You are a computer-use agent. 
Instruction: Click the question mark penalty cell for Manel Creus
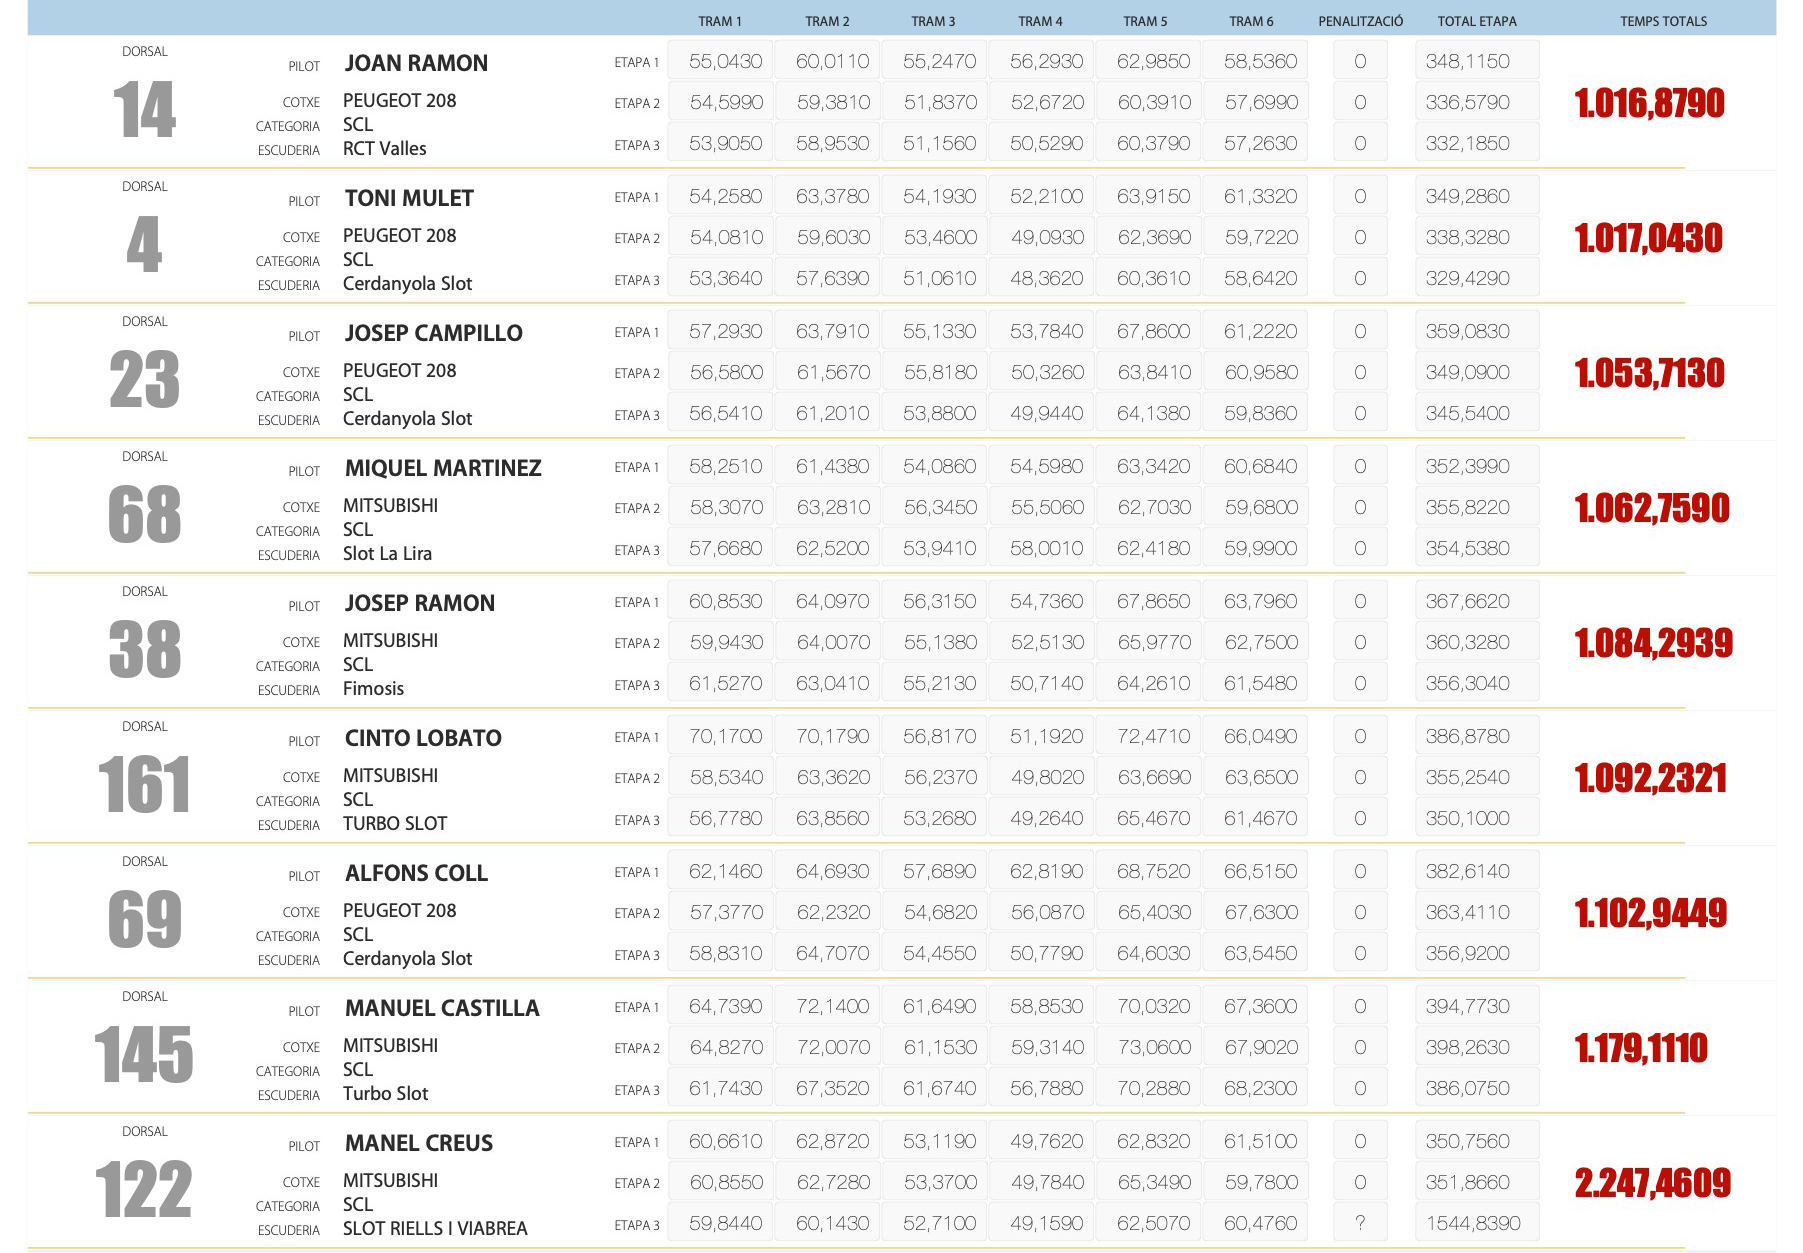coord(1360,1223)
